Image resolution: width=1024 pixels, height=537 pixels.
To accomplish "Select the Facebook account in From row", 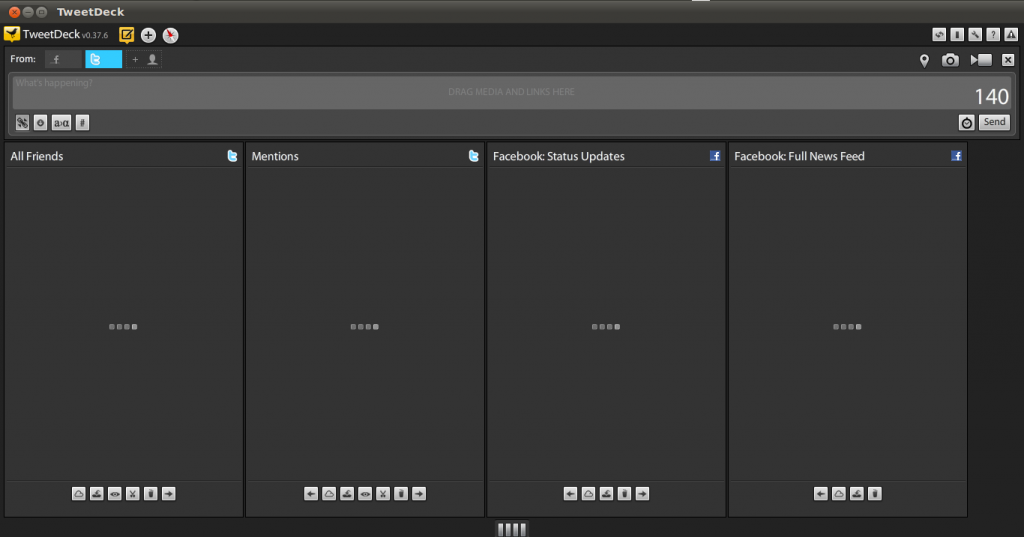I will coord(63,59).
